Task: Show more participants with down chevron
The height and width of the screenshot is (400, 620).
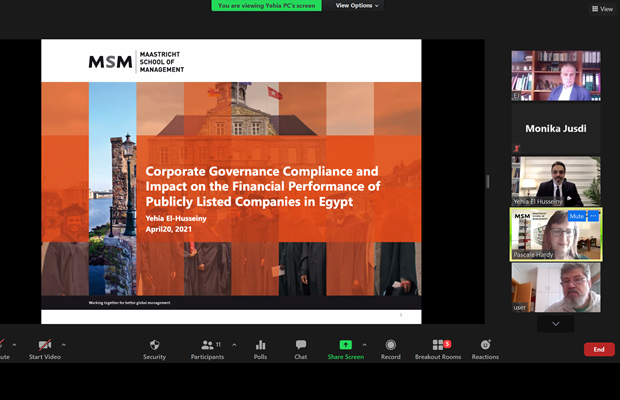Action: point(556,324)
